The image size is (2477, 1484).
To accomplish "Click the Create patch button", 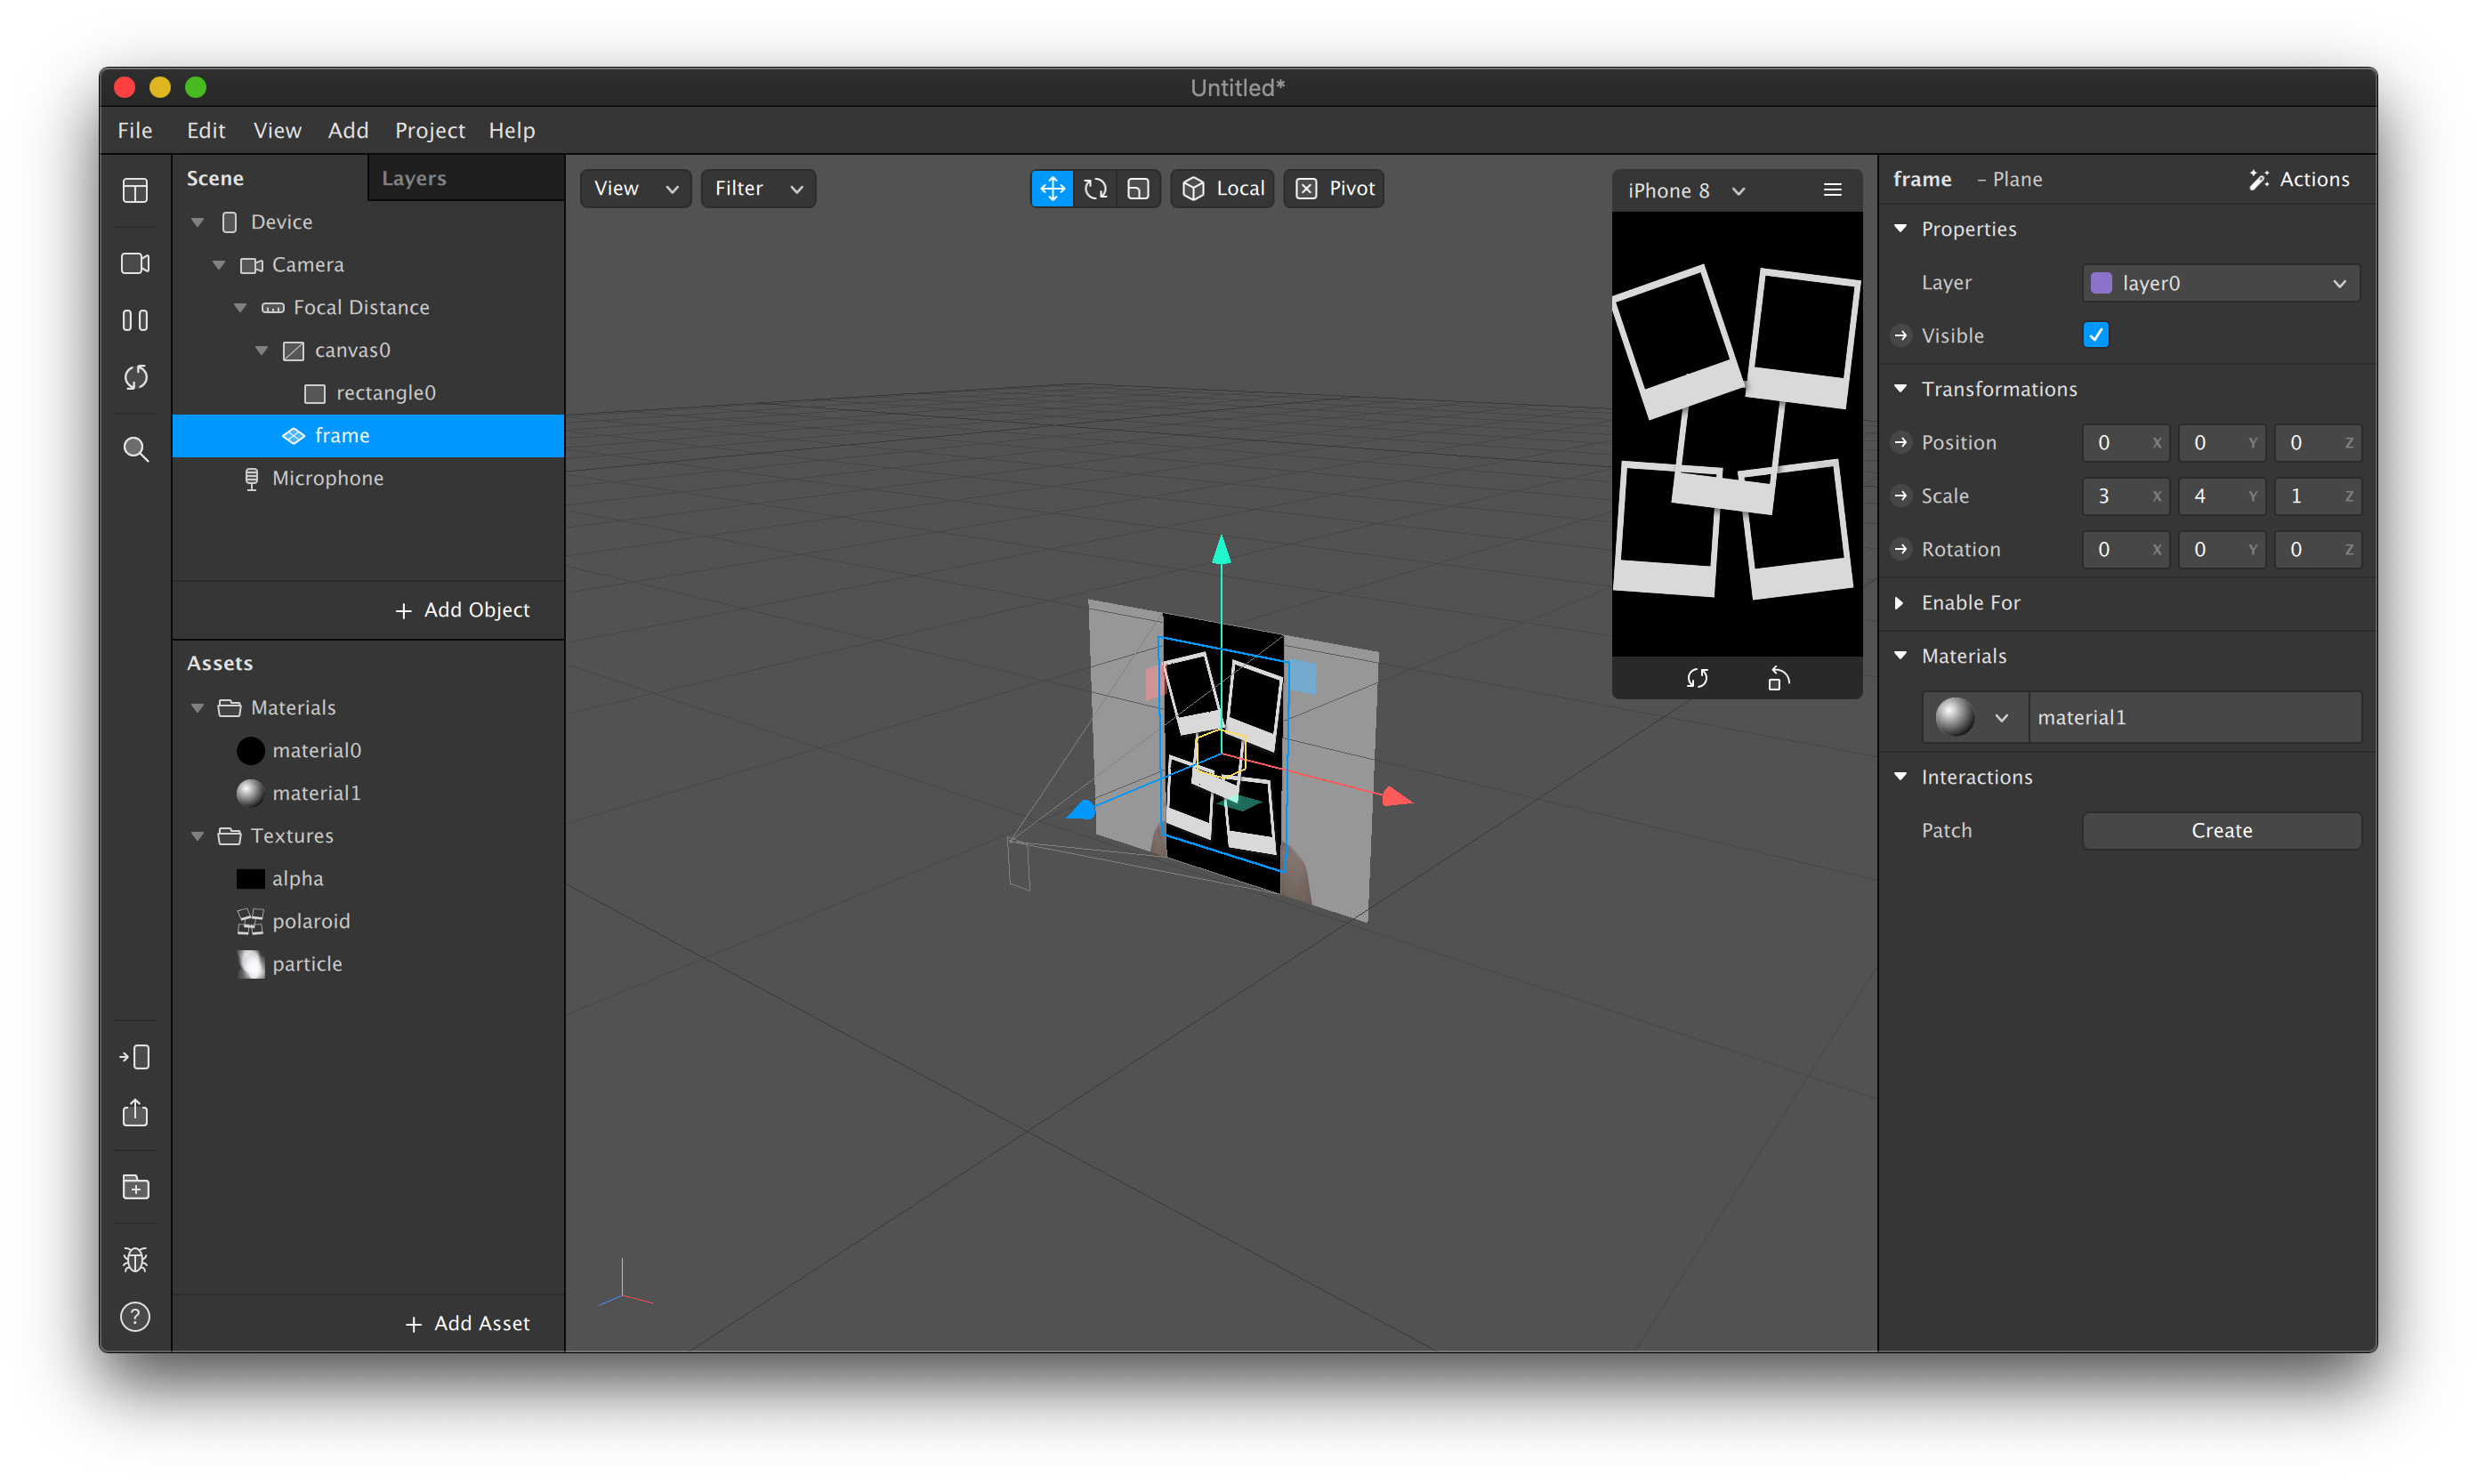I will point(2220,830).
